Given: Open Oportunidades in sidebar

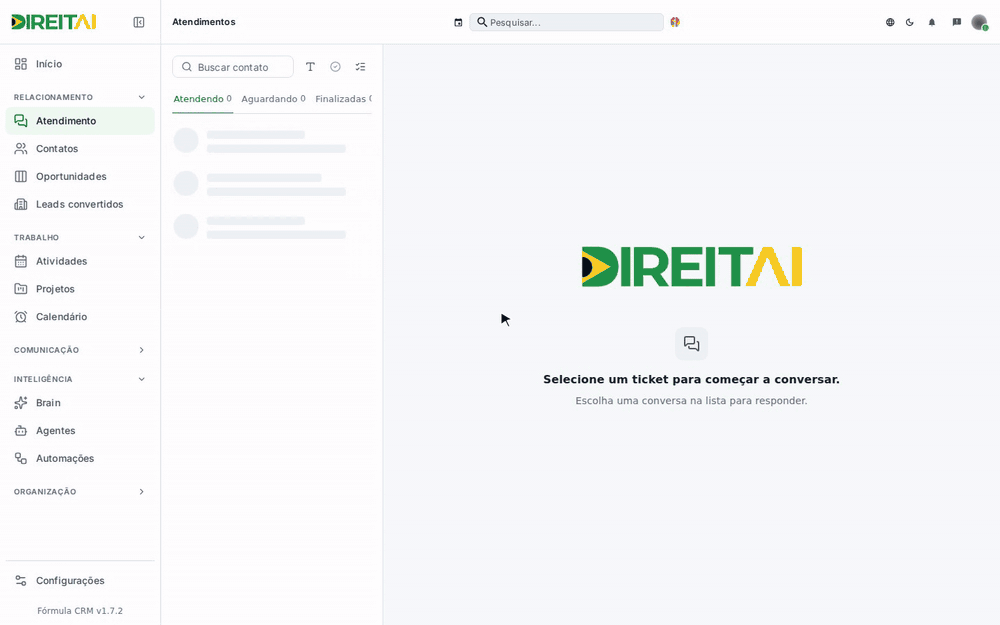Looking at the screenshot, I should [x=80, y=177].
